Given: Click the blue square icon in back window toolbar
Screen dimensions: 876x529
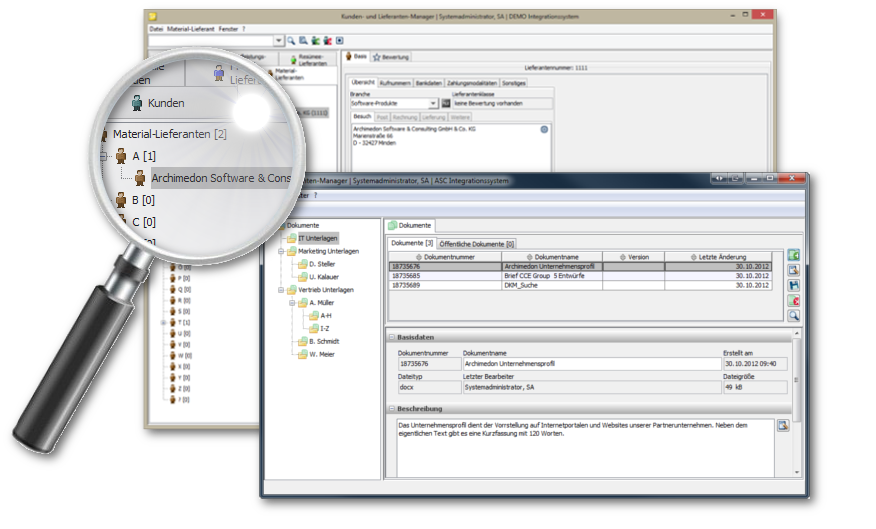Looking at the screenshot, I should (x=339, y=40).
